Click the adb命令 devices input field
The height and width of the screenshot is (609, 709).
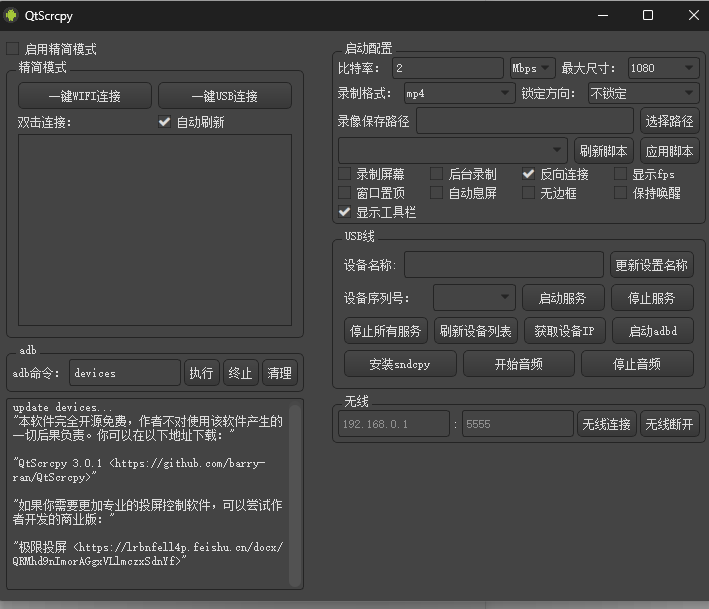tap(125, 373)
